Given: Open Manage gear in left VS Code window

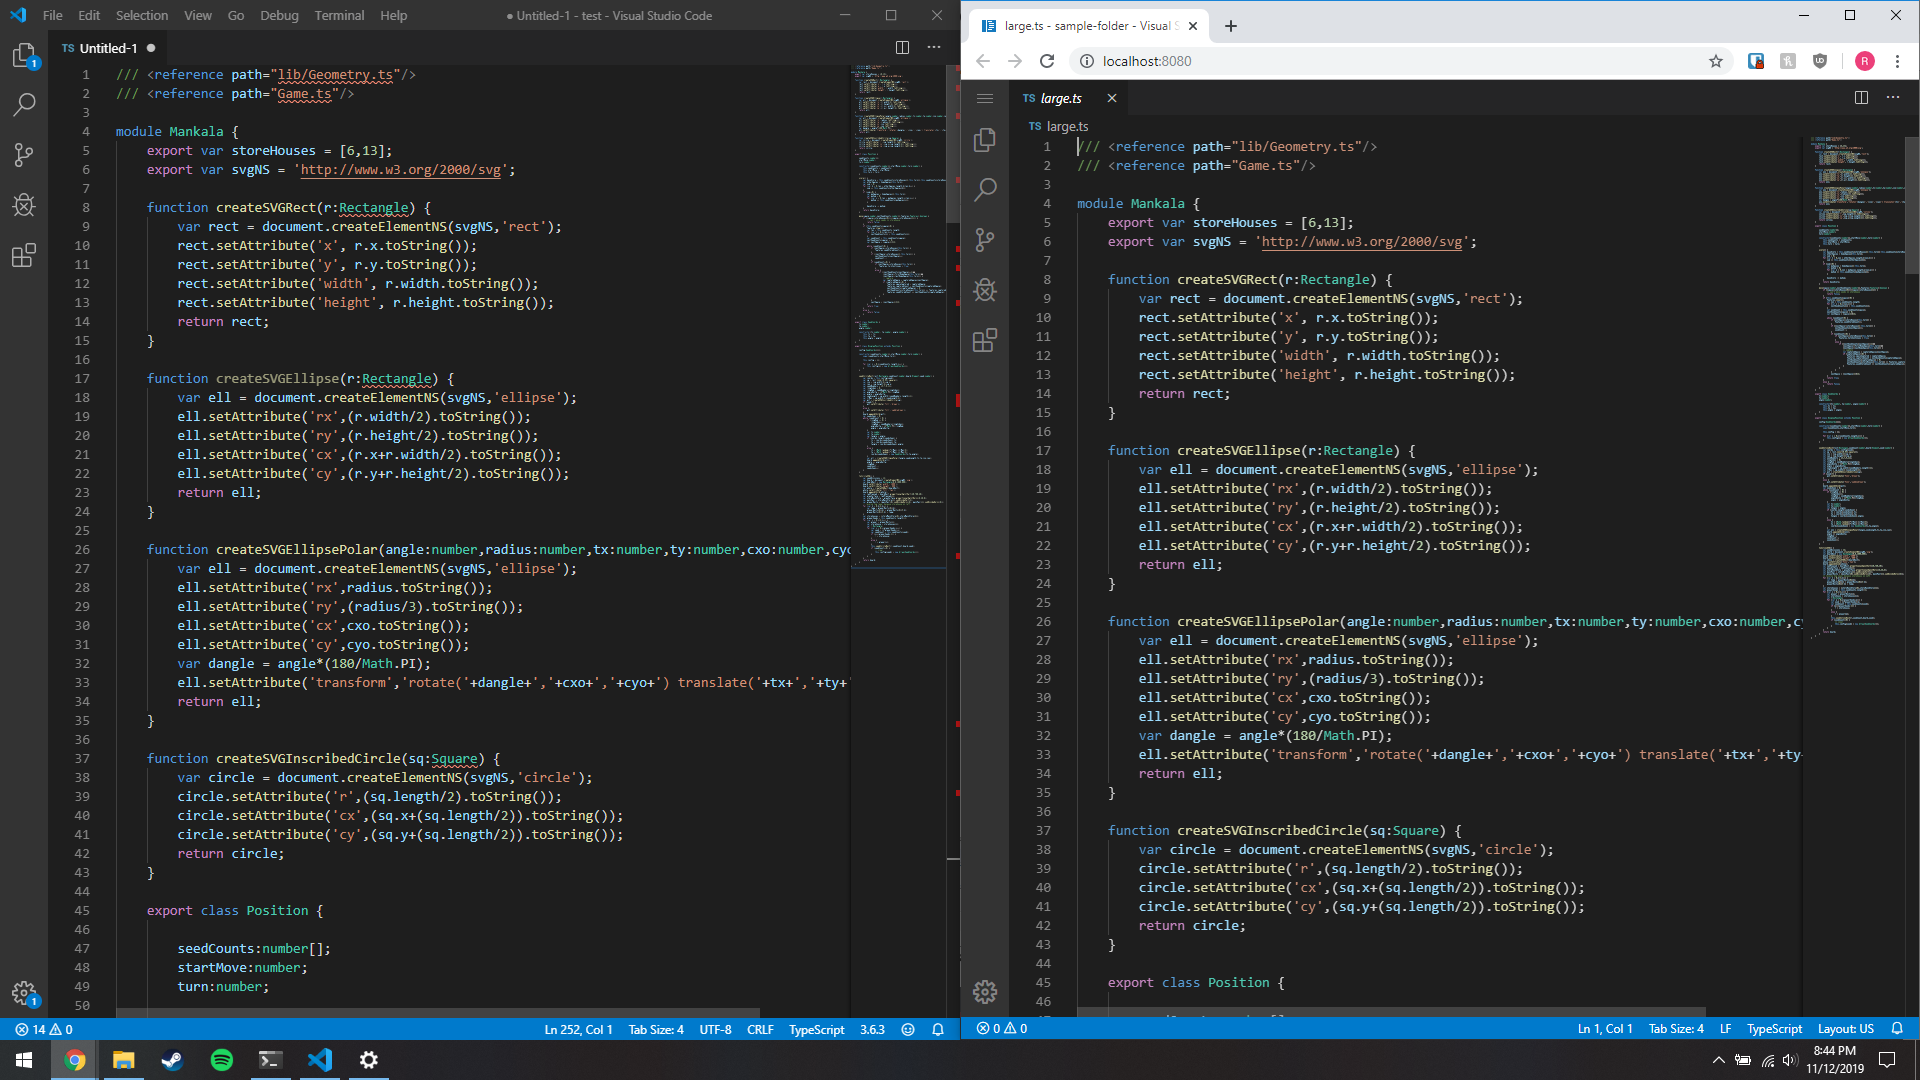Looking at the screenshot, I should pos(24,993).
